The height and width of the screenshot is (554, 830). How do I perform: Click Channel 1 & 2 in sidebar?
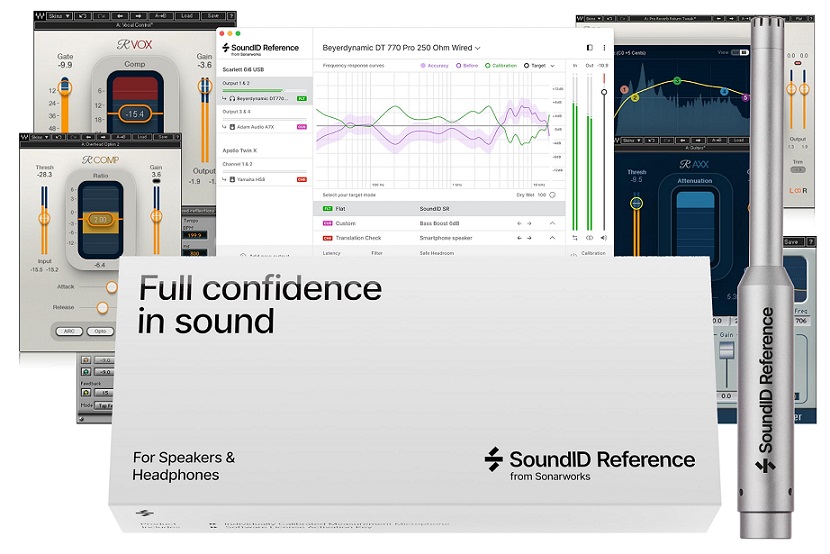(237, 164)
